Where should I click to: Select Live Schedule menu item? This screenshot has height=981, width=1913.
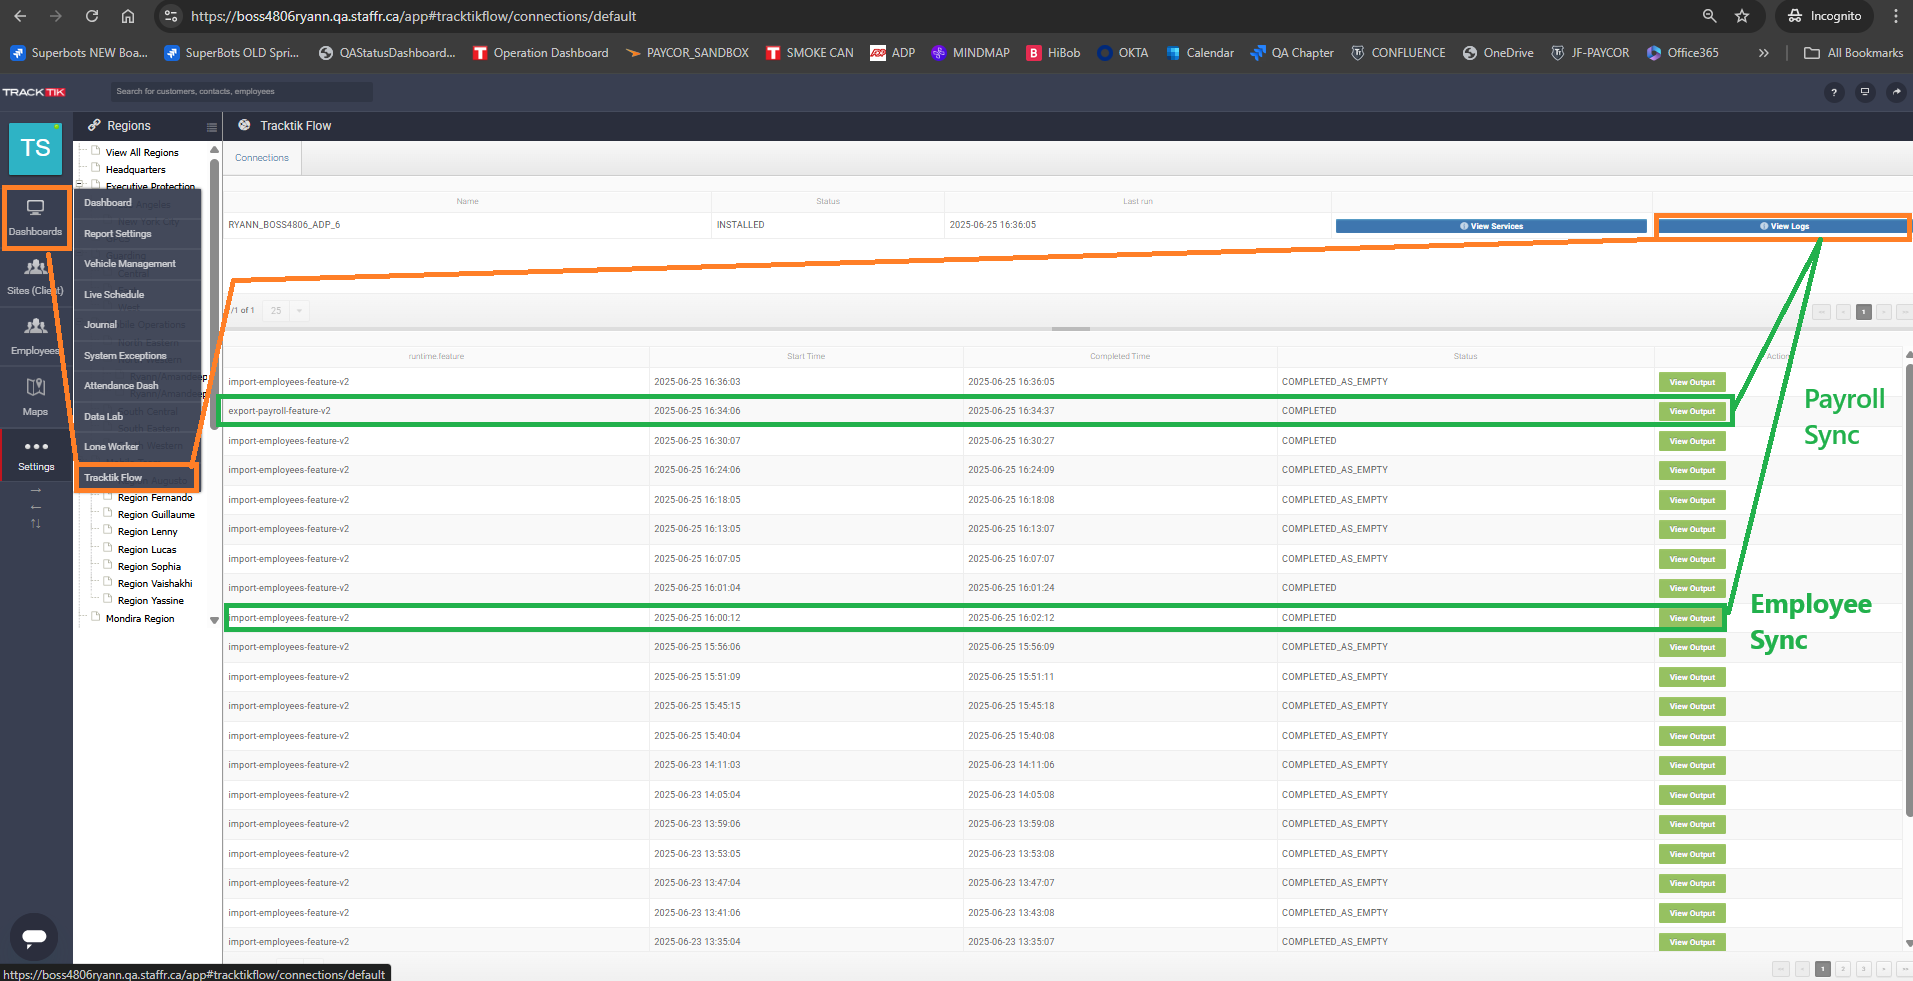coord(114,295)
